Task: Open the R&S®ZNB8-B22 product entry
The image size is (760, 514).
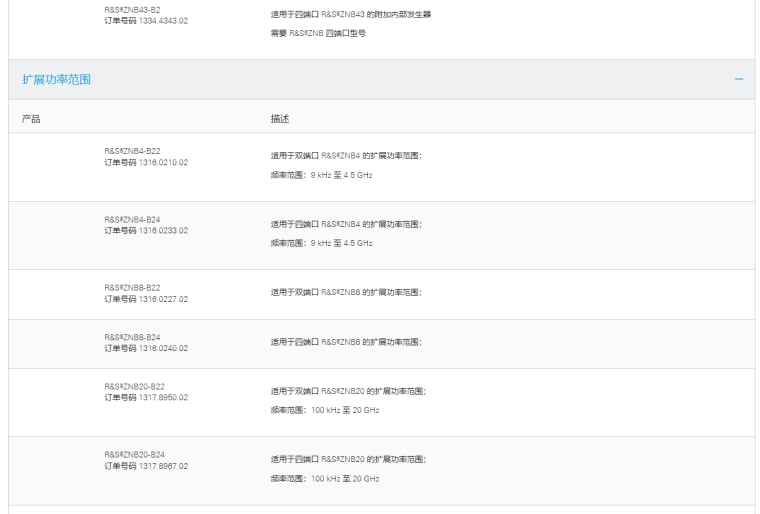Action: (x=133, y=287)
